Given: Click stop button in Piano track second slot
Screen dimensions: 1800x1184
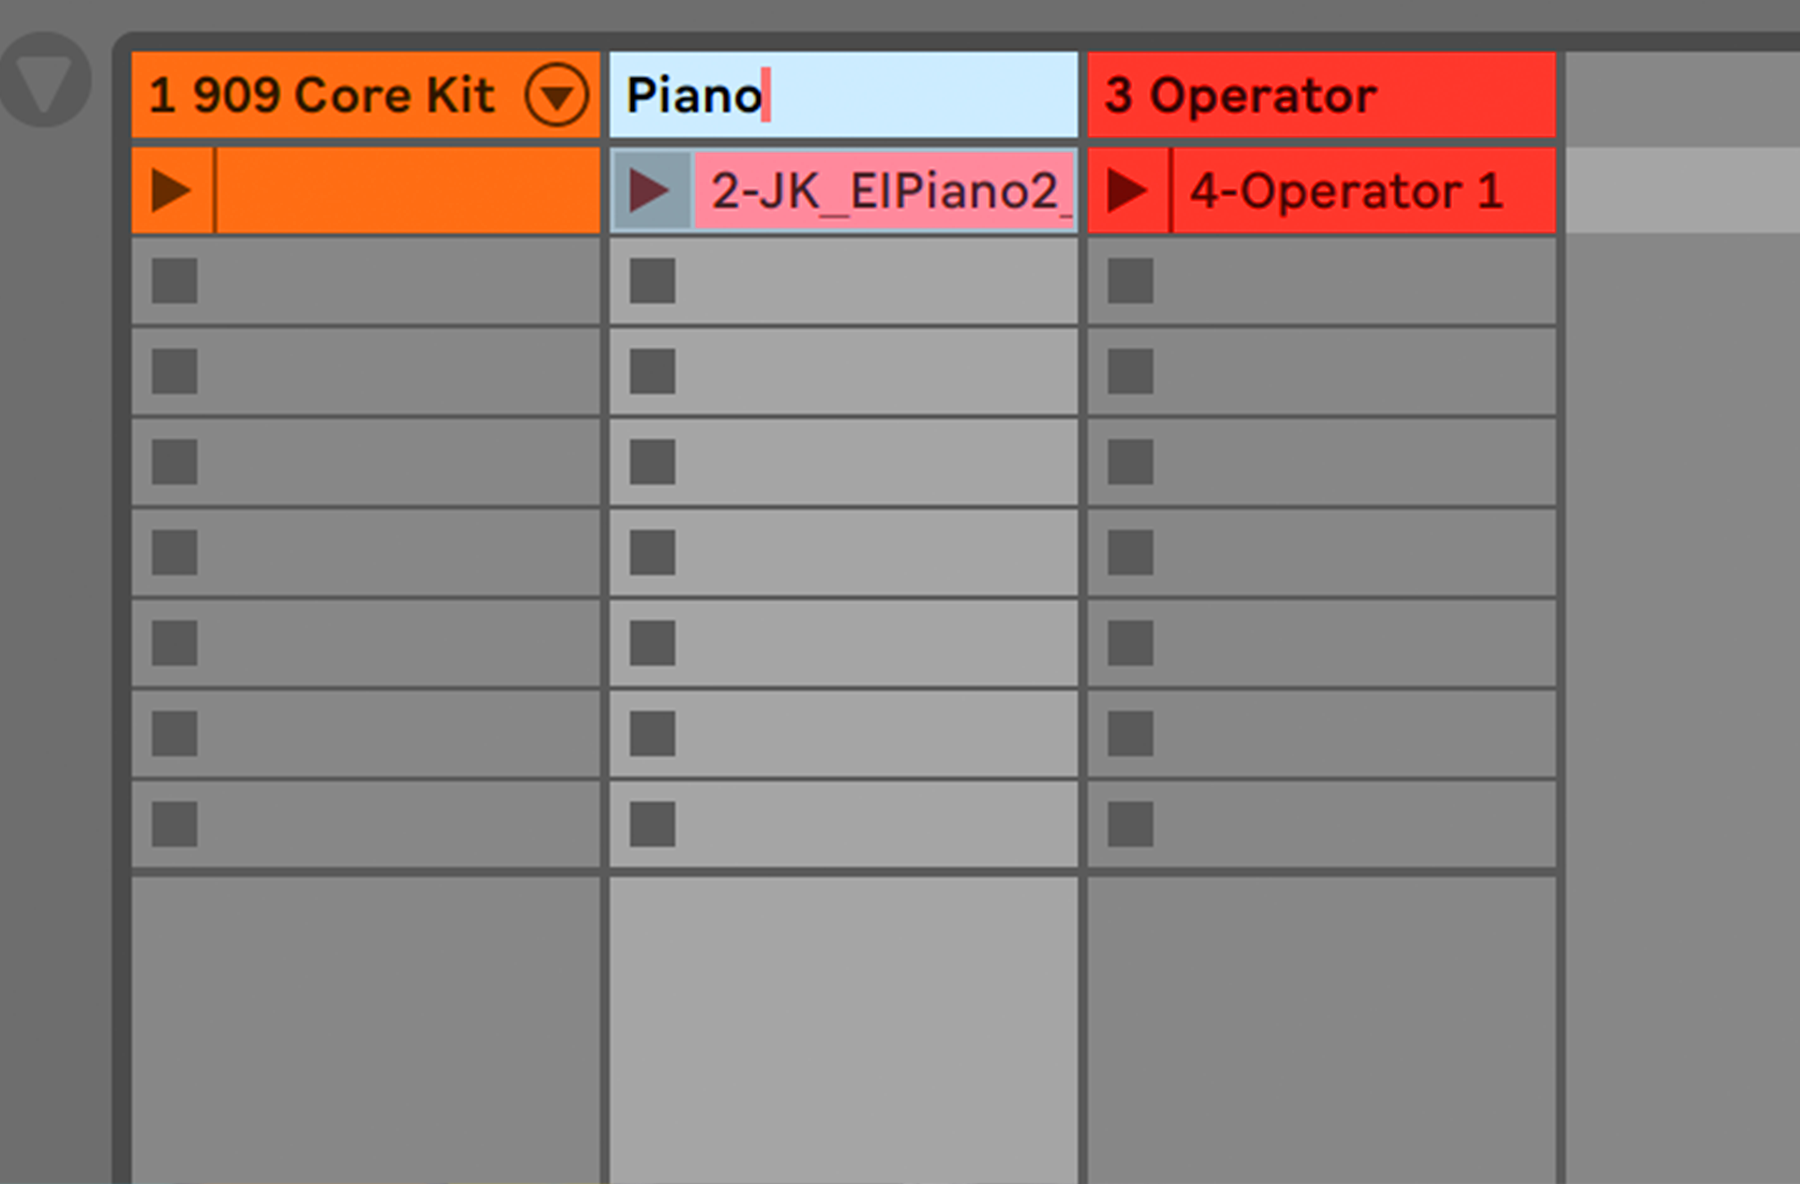Looking at the screenshot, I should (652, 281).
